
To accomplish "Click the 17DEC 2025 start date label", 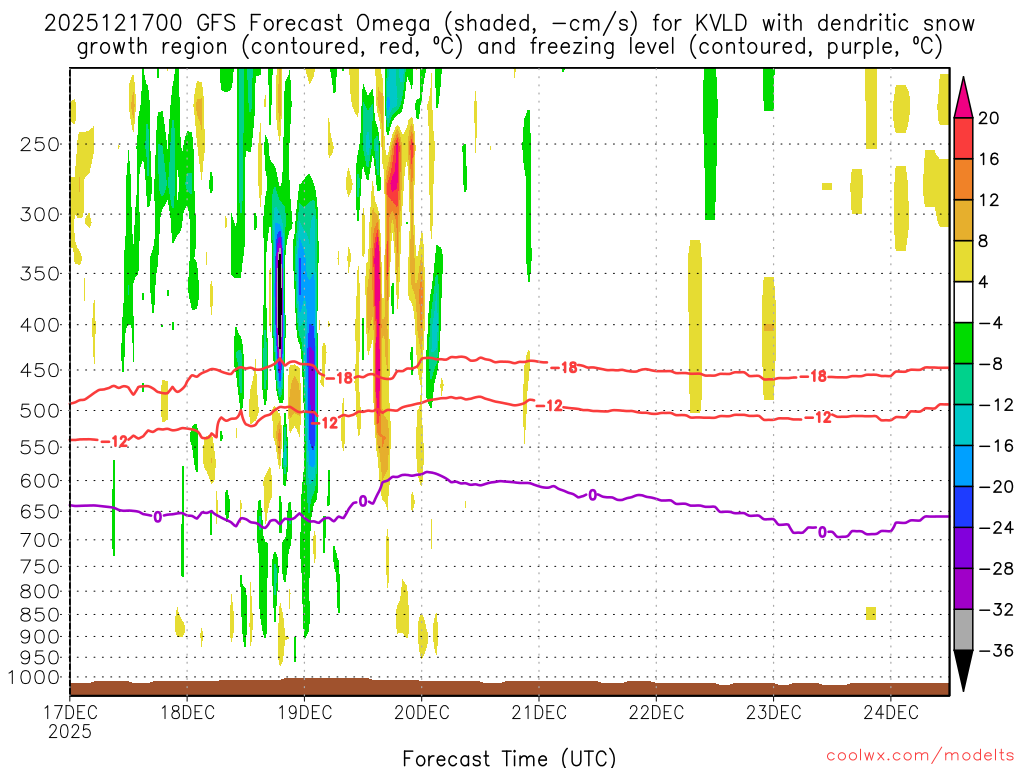I will 70,721.
